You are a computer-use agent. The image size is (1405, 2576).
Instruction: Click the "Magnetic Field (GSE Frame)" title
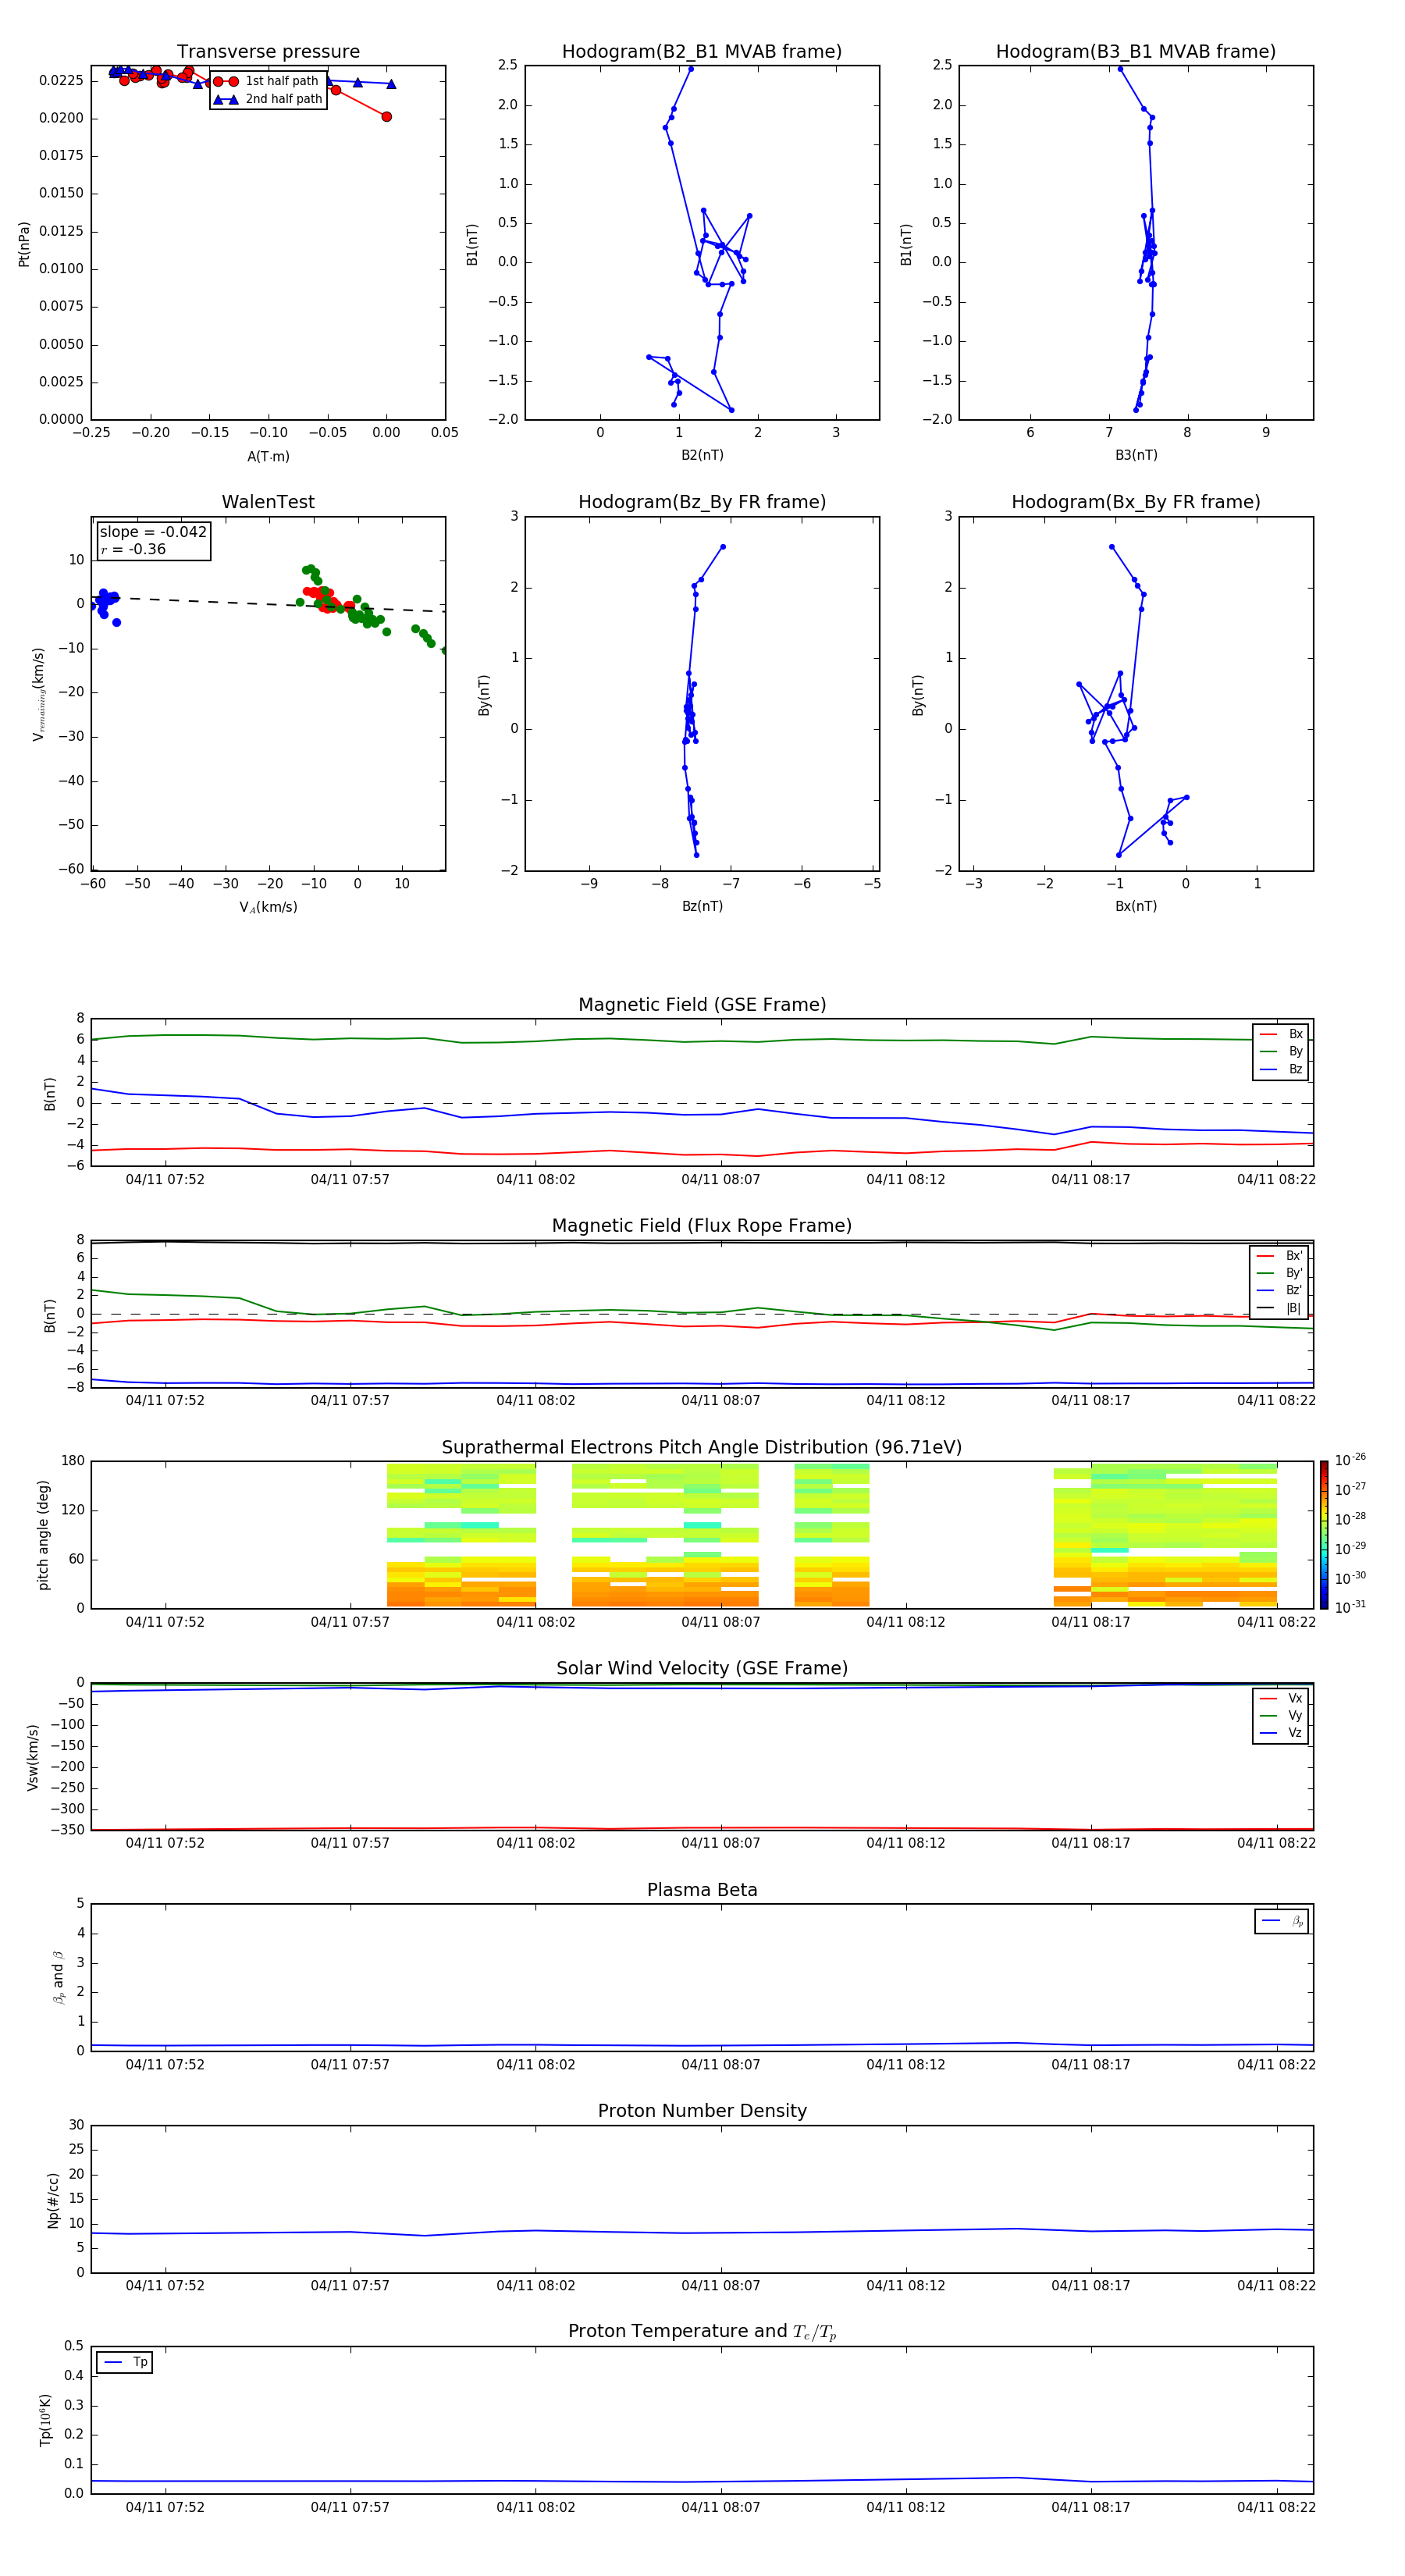(702, 1005)
